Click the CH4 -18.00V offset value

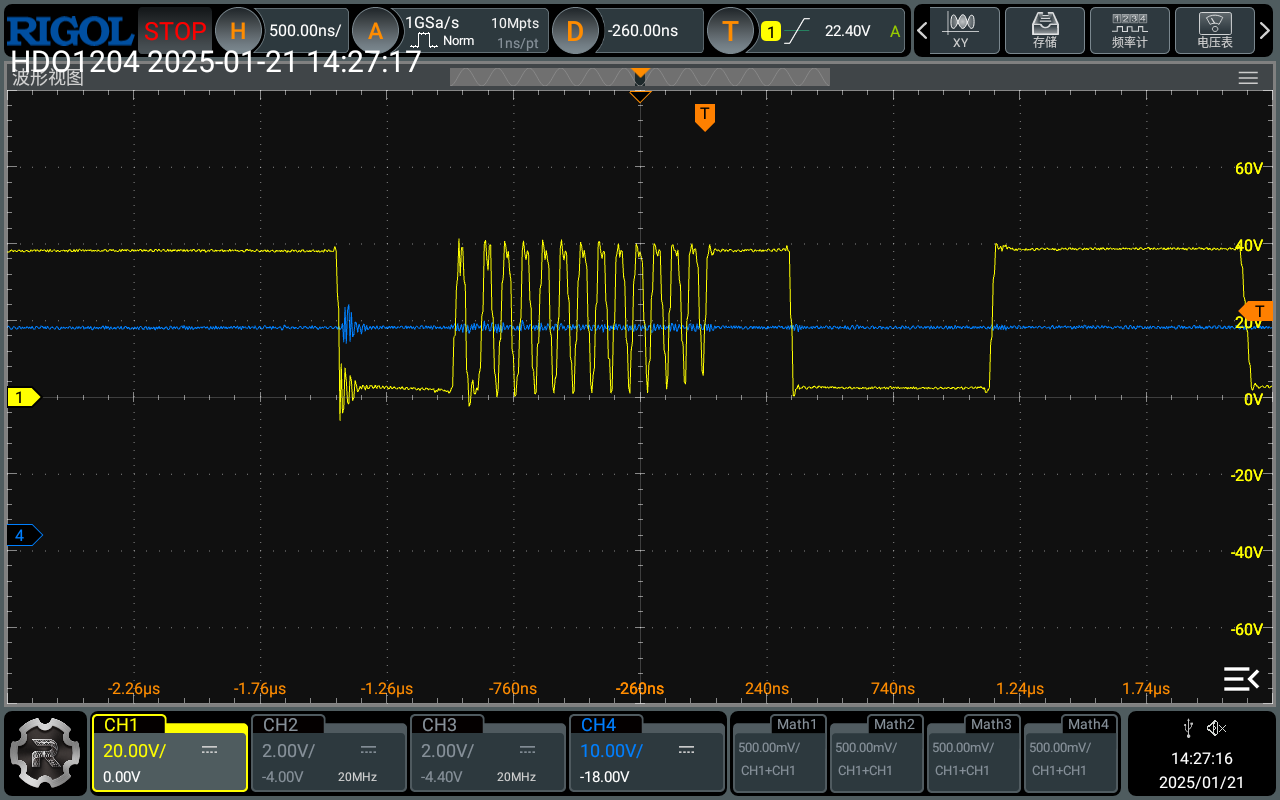pos(605,777)
